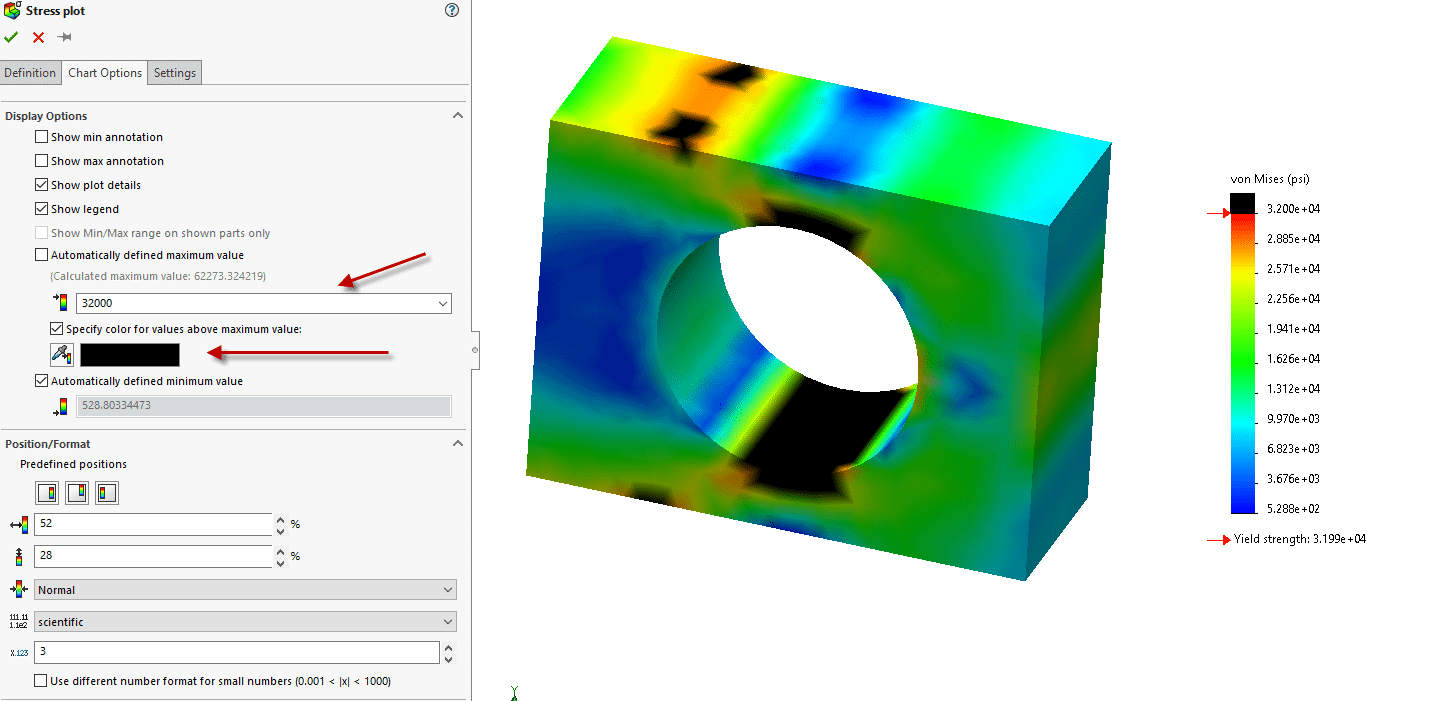Click the green checkmark to accept
The image size is (1448, 701).
click(x=11, y=37)
